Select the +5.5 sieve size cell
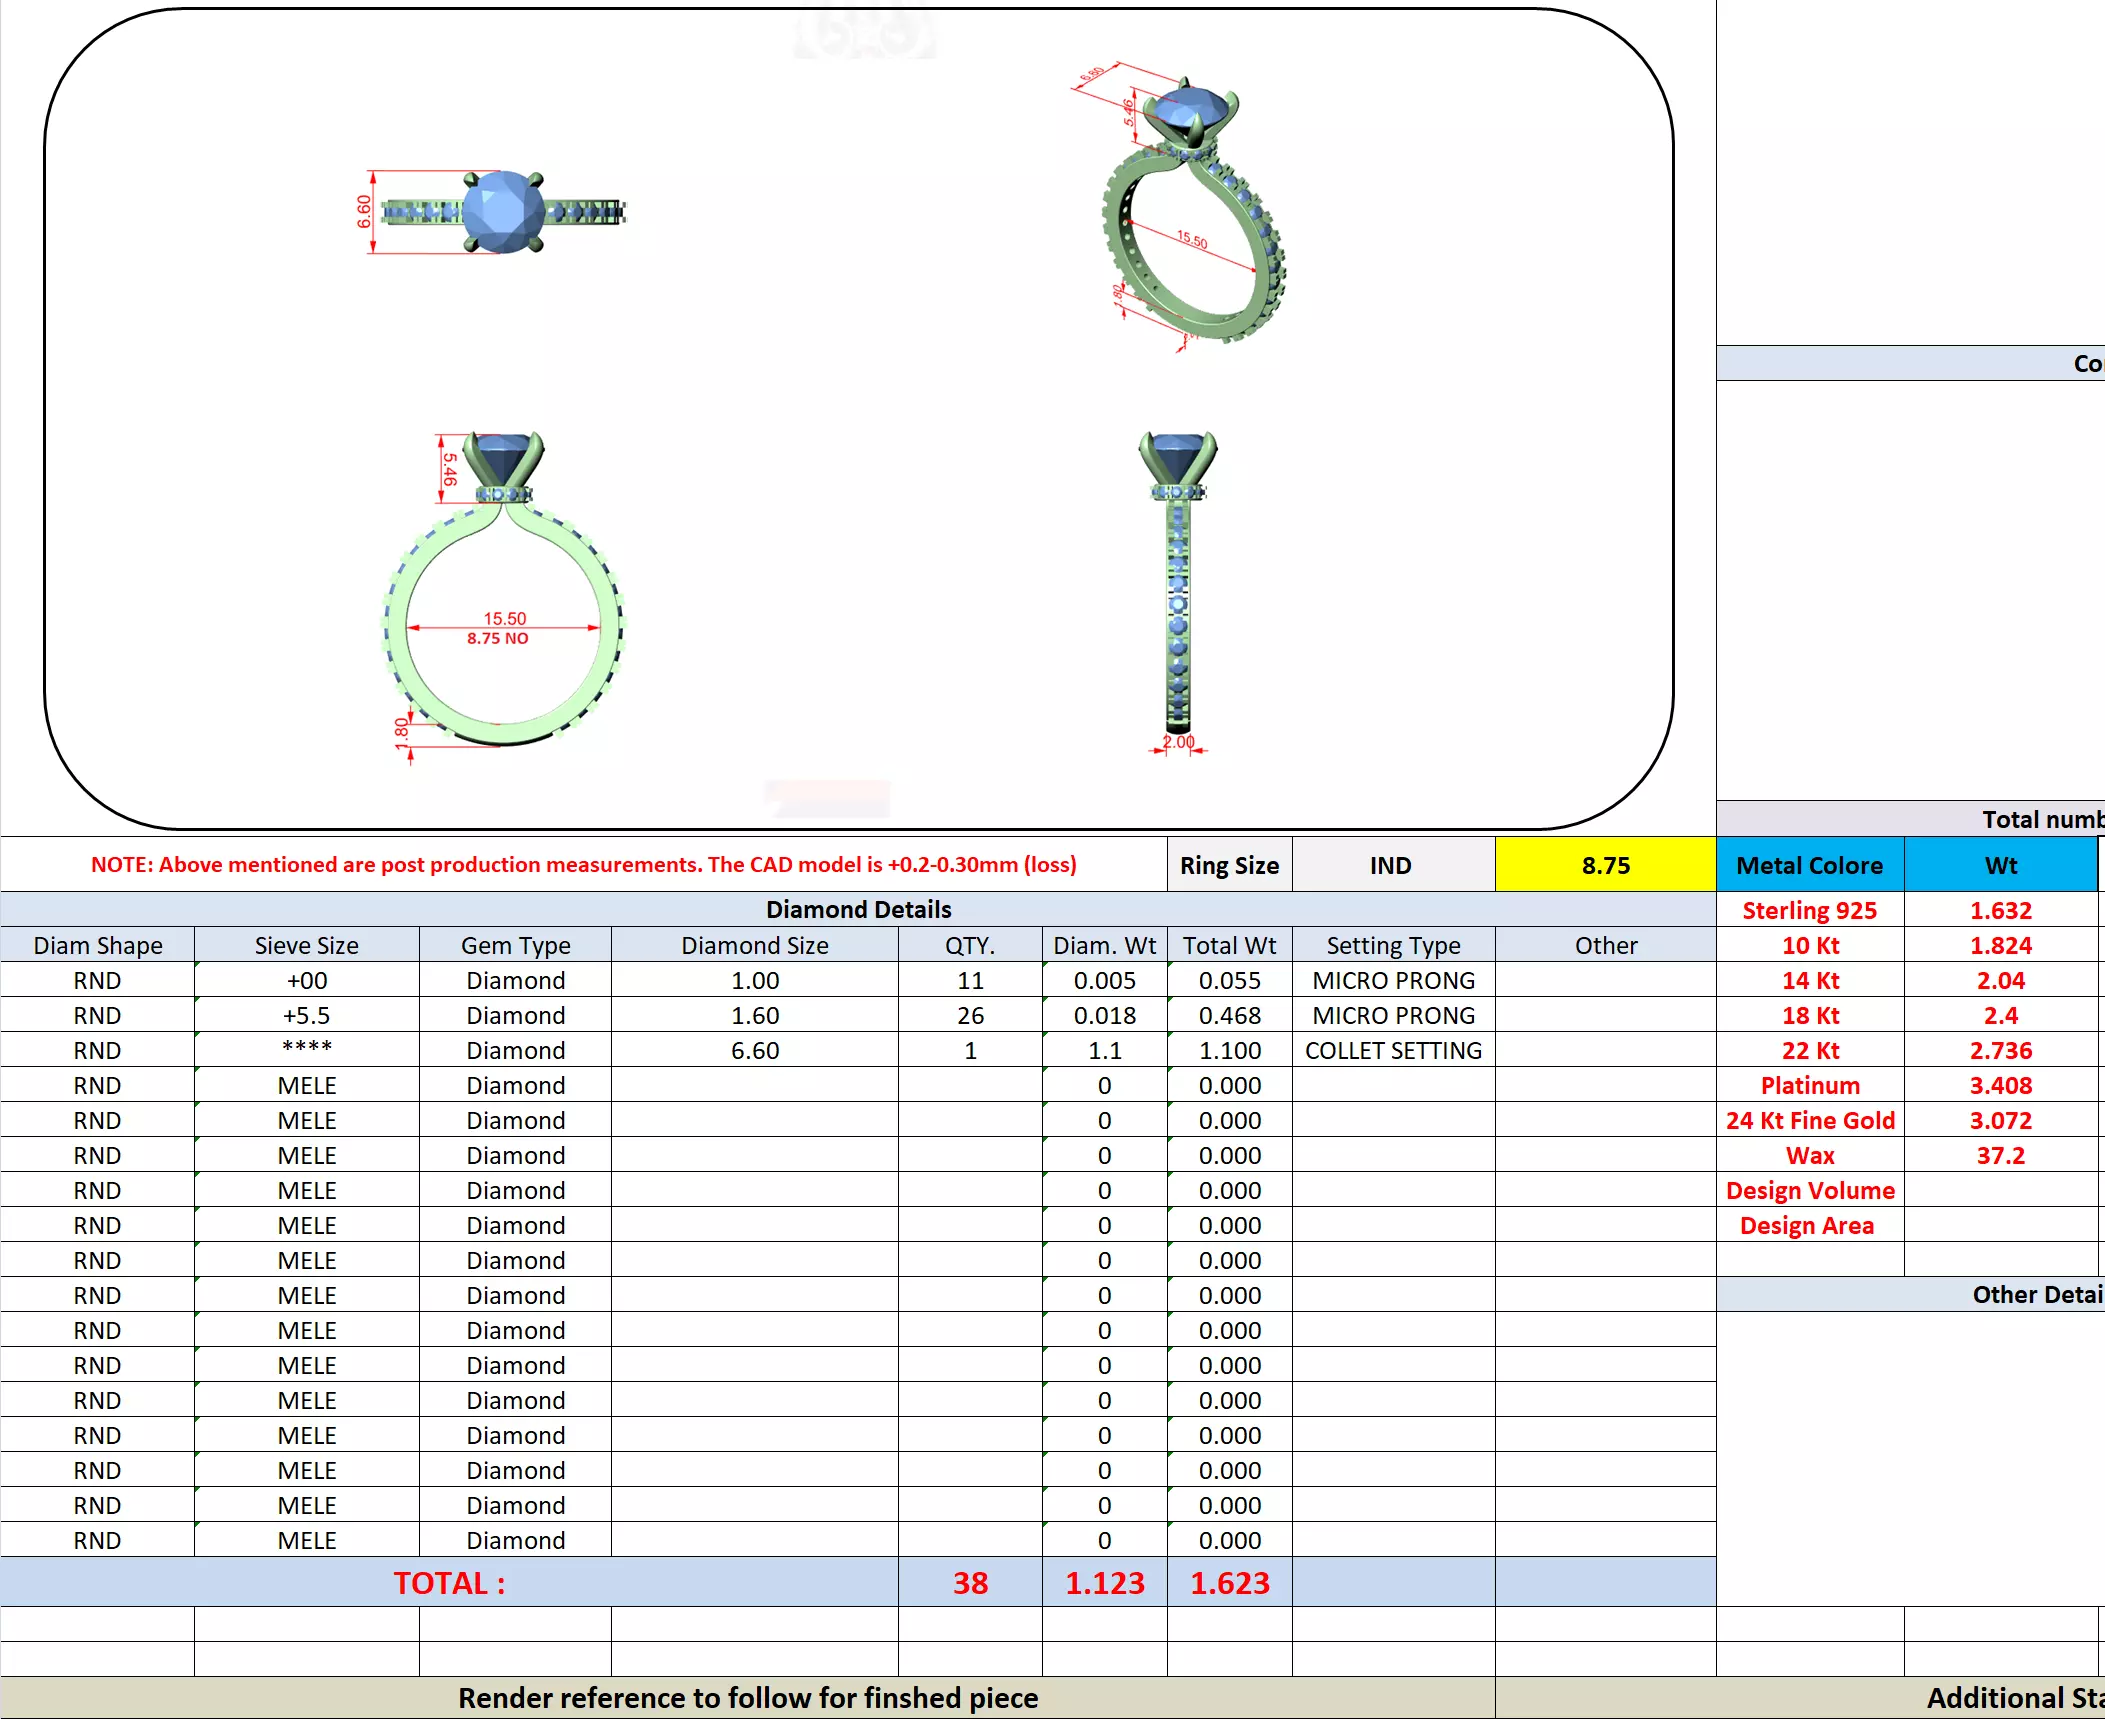This screenshot has width=2105, height=1719. pos(306,1015)
